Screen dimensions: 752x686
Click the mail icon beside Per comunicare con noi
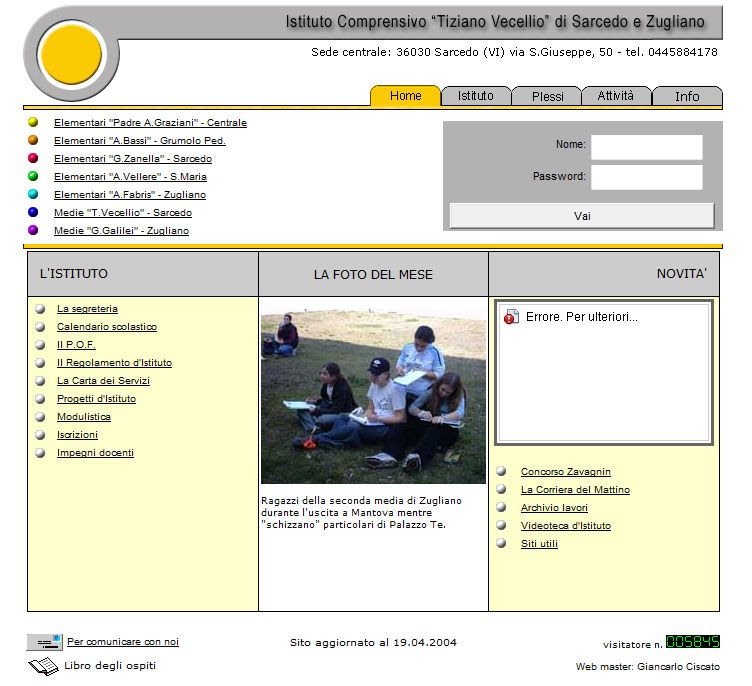[45, 642]
